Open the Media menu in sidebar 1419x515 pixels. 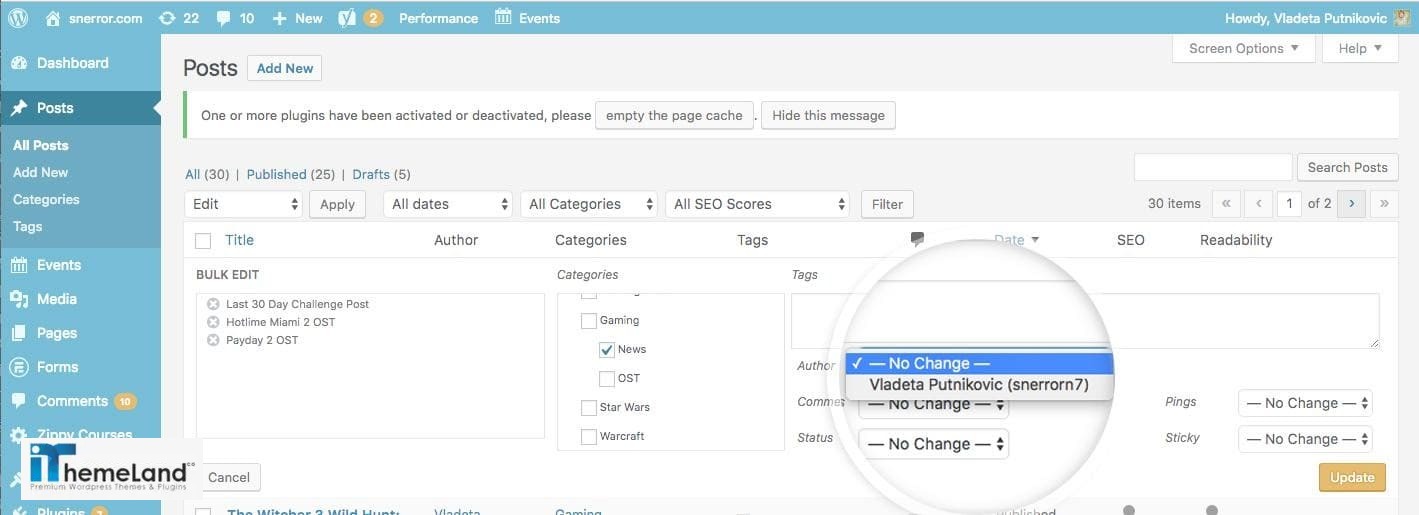tap(57, 299)
